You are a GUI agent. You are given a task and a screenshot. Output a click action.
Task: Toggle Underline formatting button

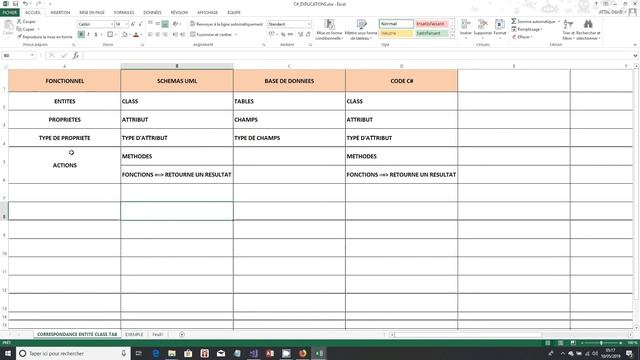(96, 35)
